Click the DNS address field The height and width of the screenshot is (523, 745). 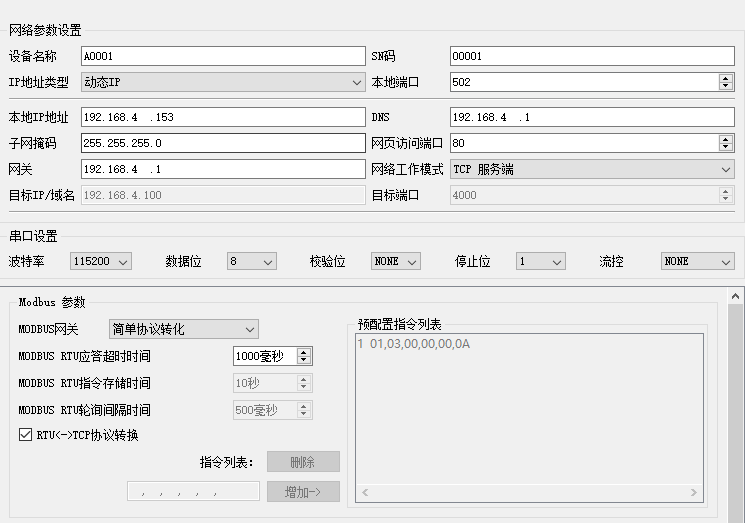pos(592,117)
